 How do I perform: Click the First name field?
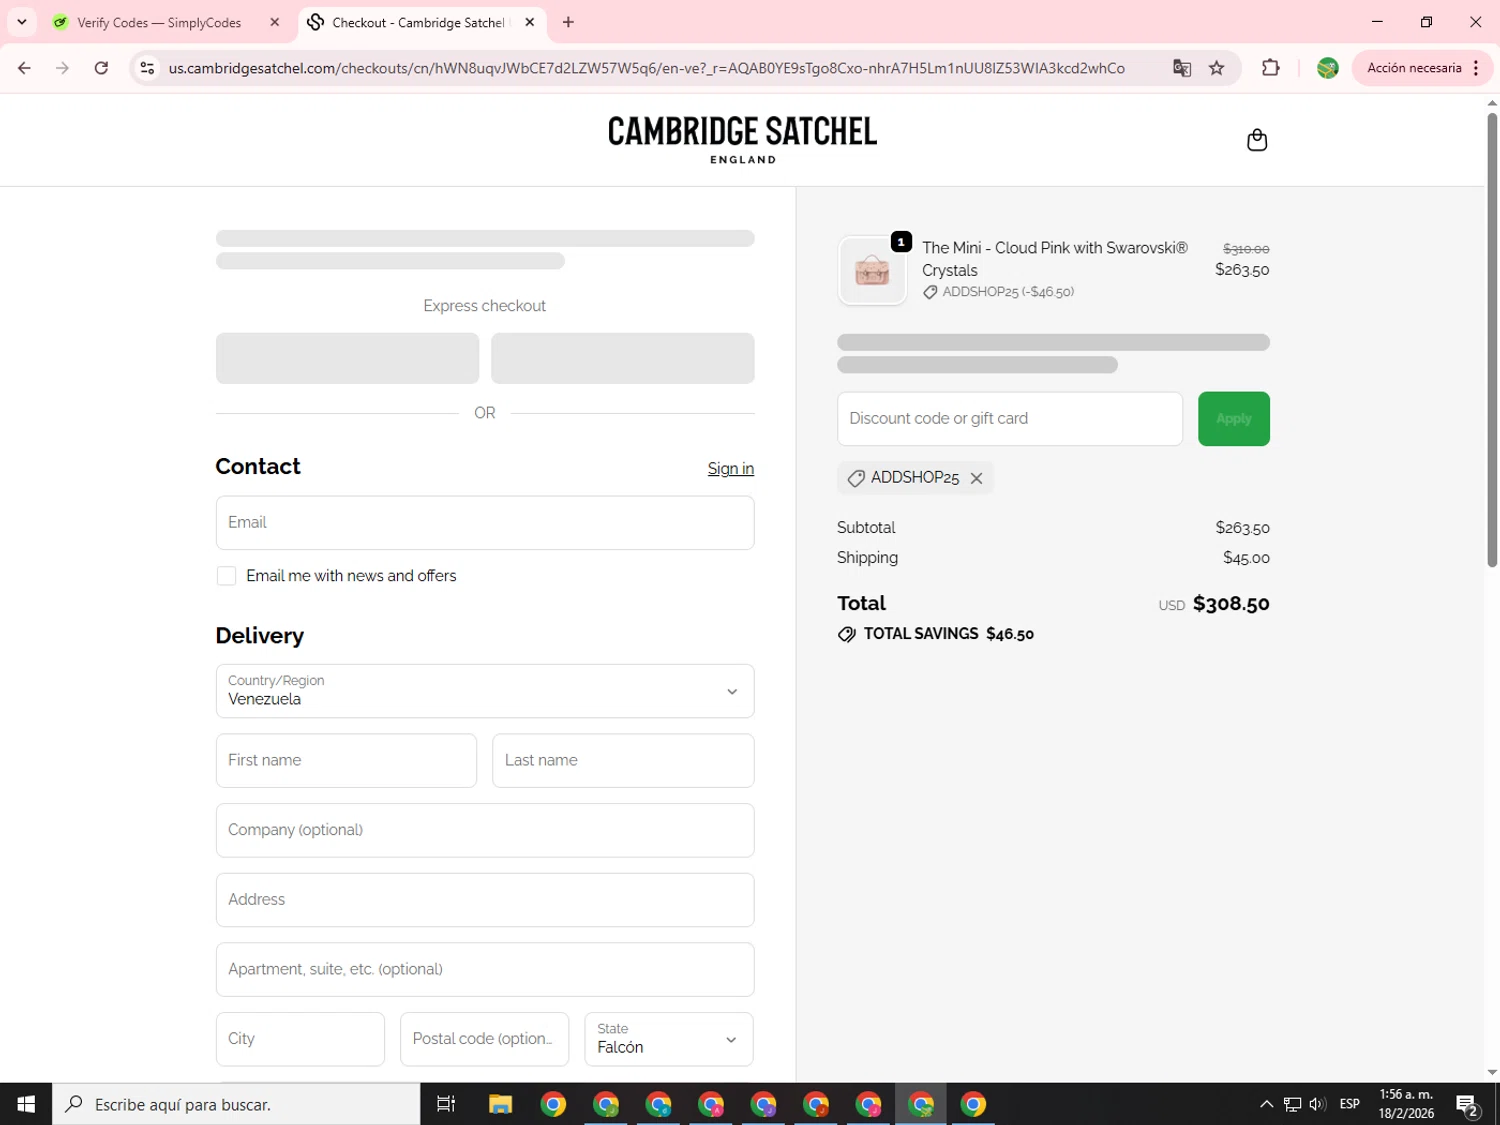tap(346, 761)
